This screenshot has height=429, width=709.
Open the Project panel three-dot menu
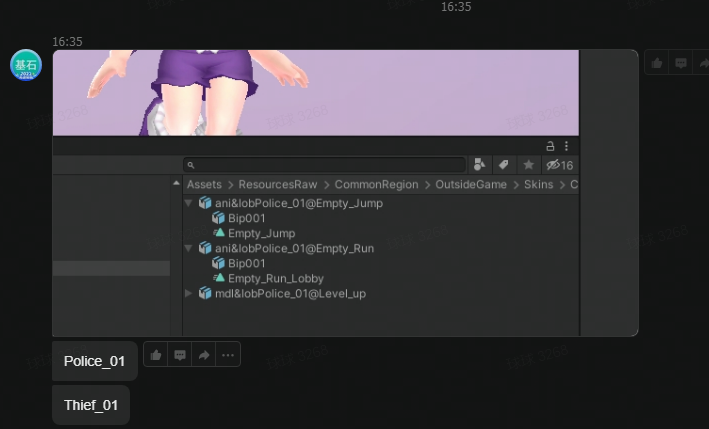pos(567,146)
